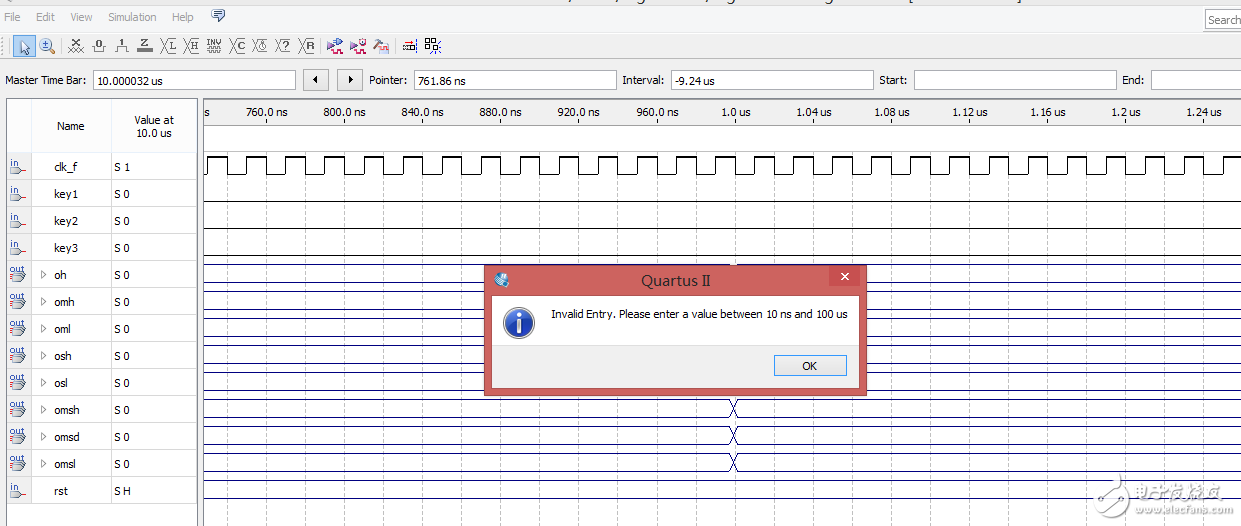
Task: Click the 1.0 us time ruler mark
Action: (x=736, y=112)
